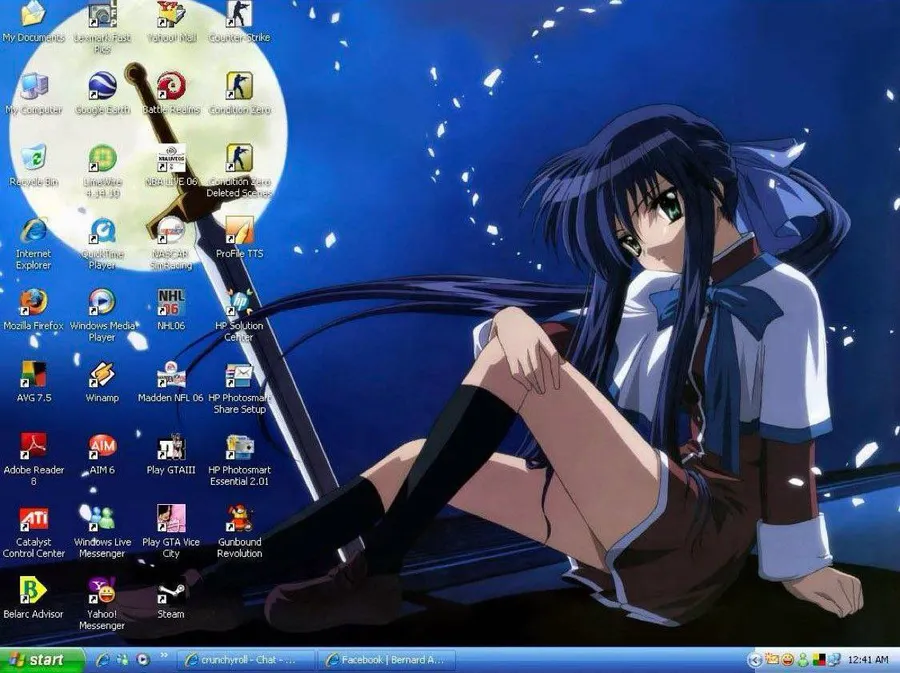Expand hidden system tray icons arrow
This screenshot has height=673, width=900.
point(755,661)
